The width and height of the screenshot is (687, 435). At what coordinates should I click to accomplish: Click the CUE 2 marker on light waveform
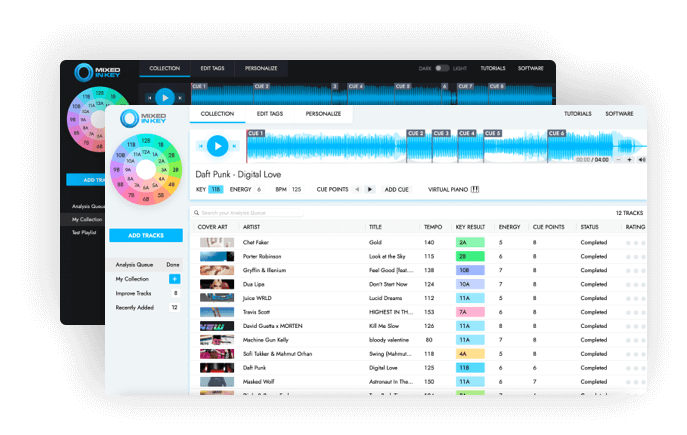click(415, 133)
